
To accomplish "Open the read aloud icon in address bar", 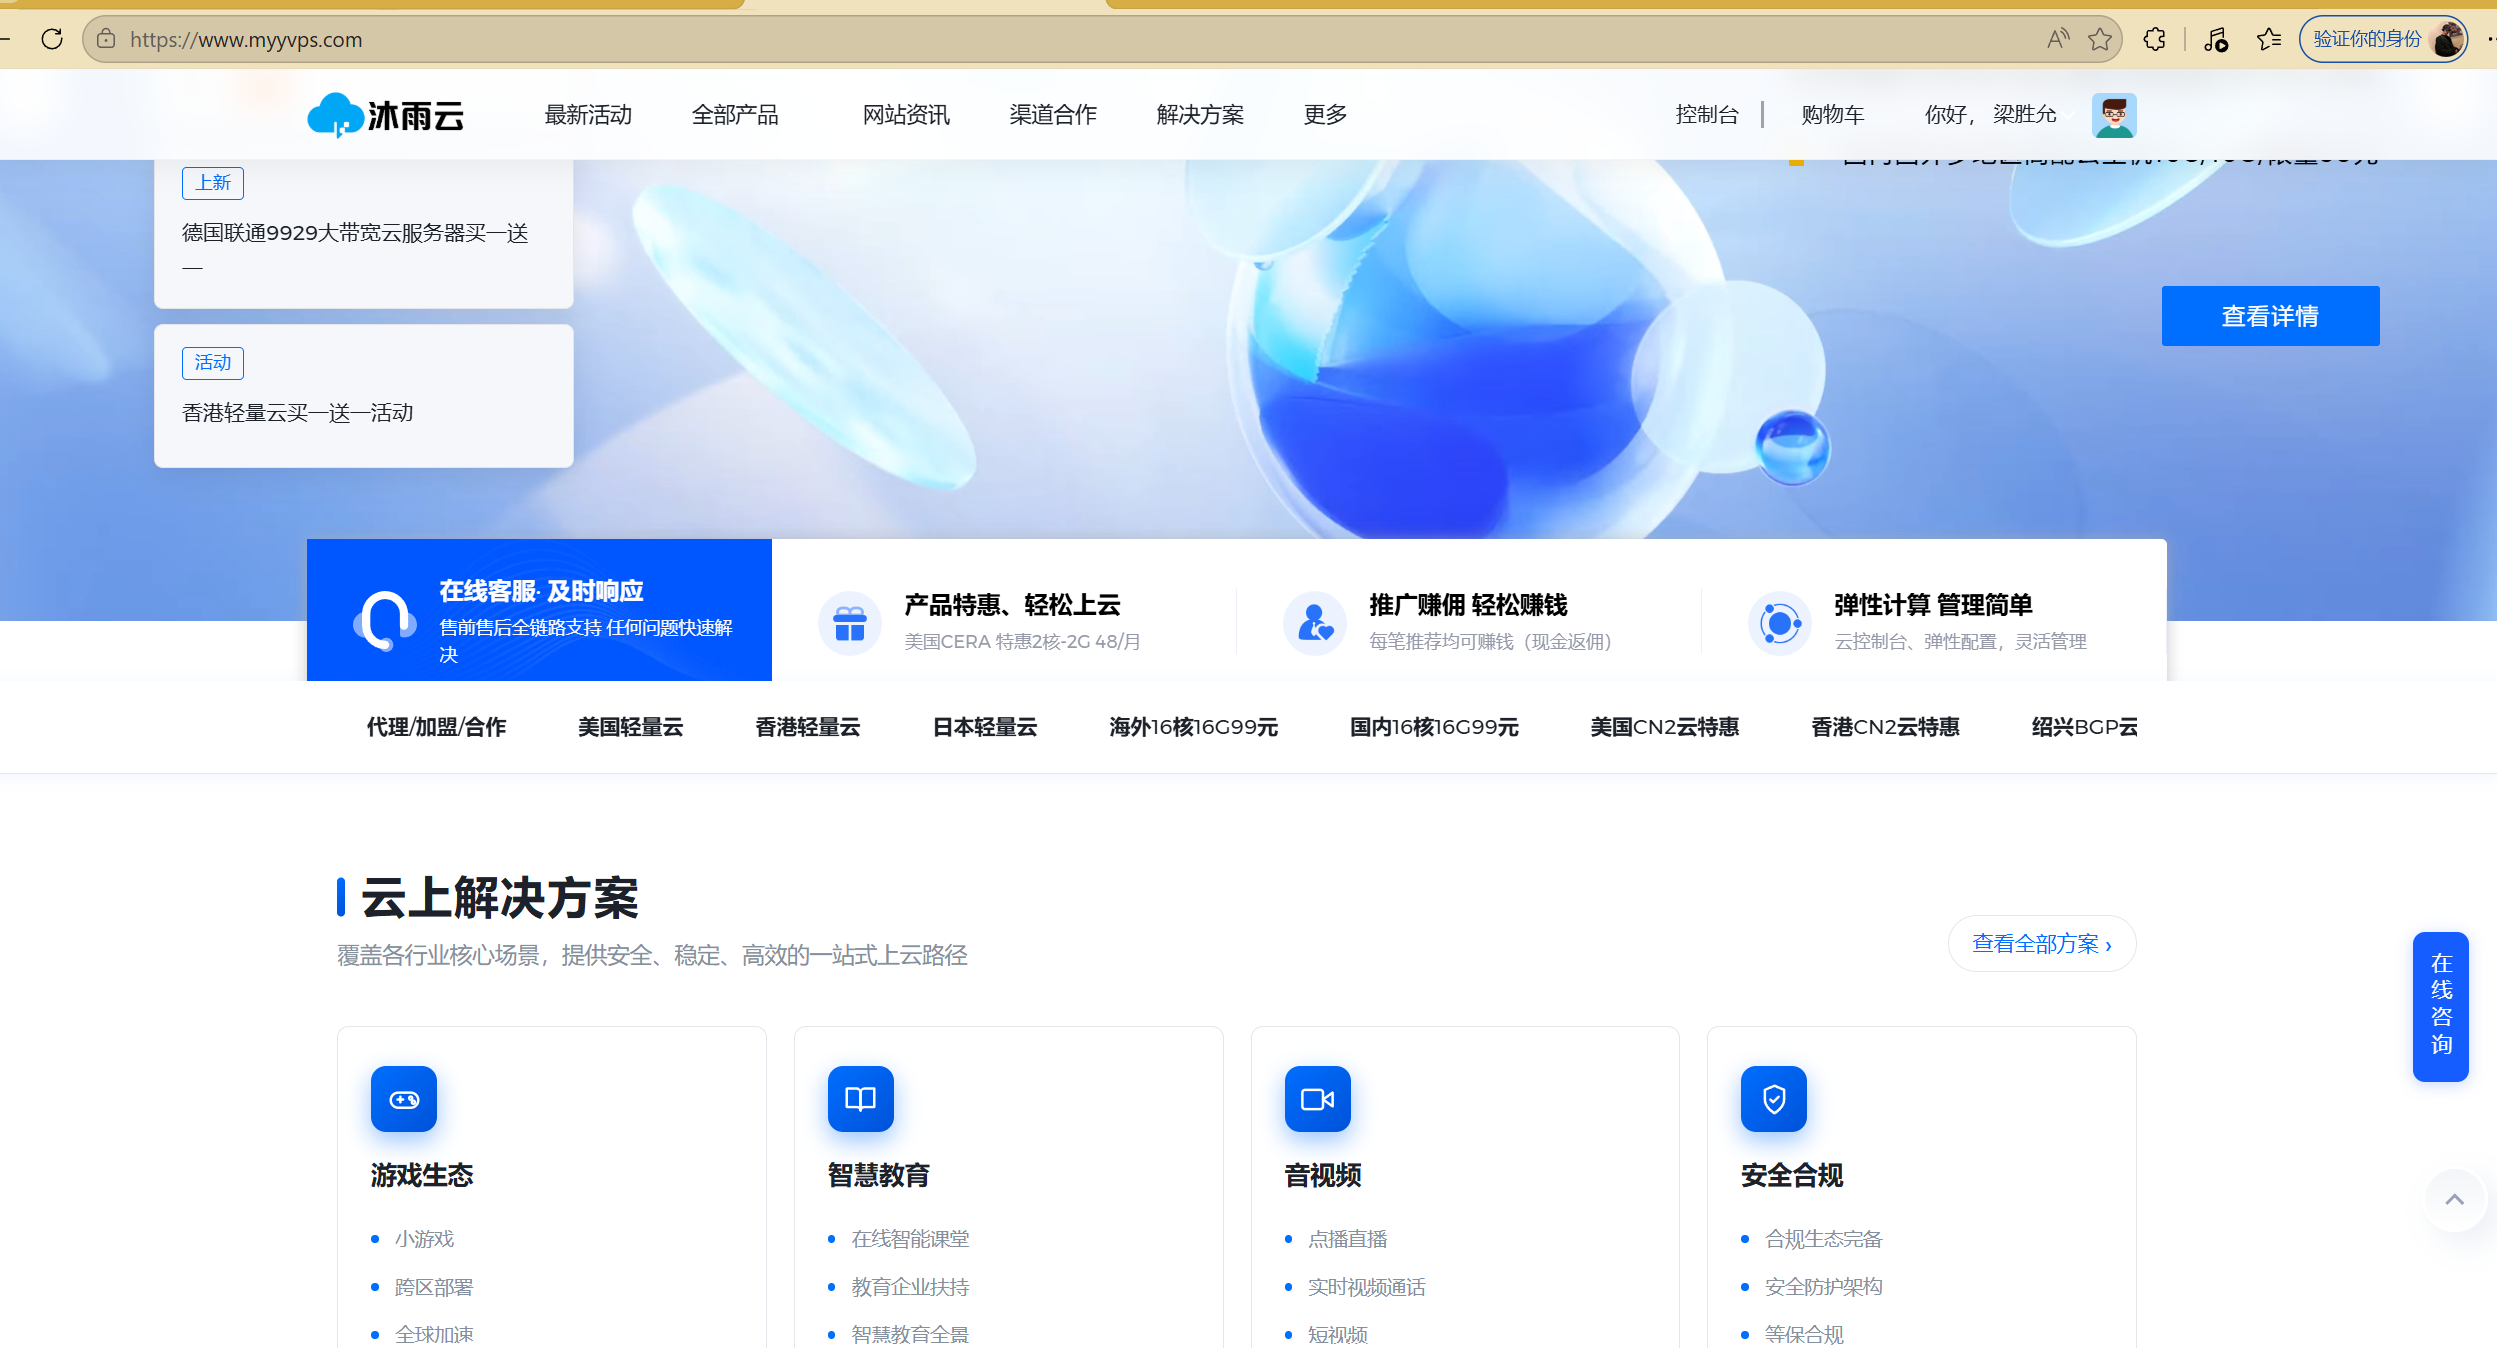I will [2058, 39].
